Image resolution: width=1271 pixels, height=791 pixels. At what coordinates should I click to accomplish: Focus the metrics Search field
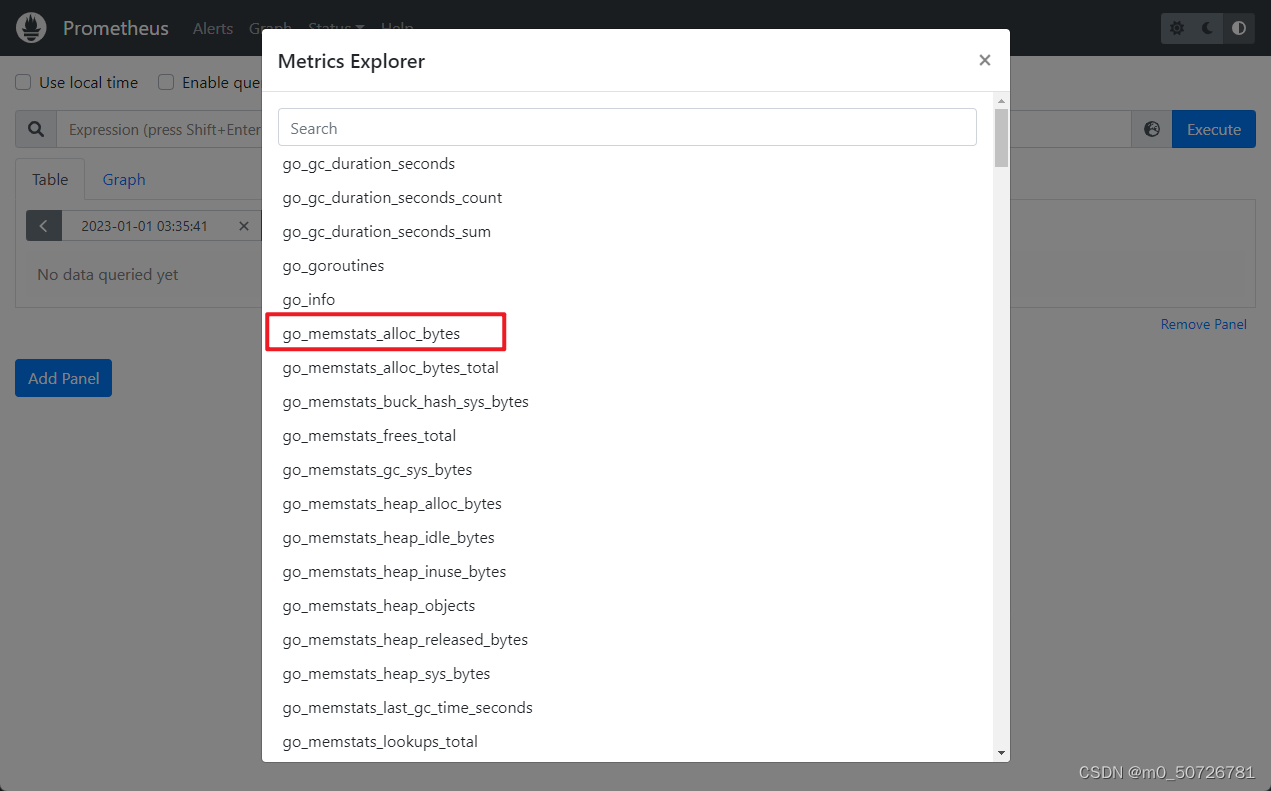[x=627, y=128]
